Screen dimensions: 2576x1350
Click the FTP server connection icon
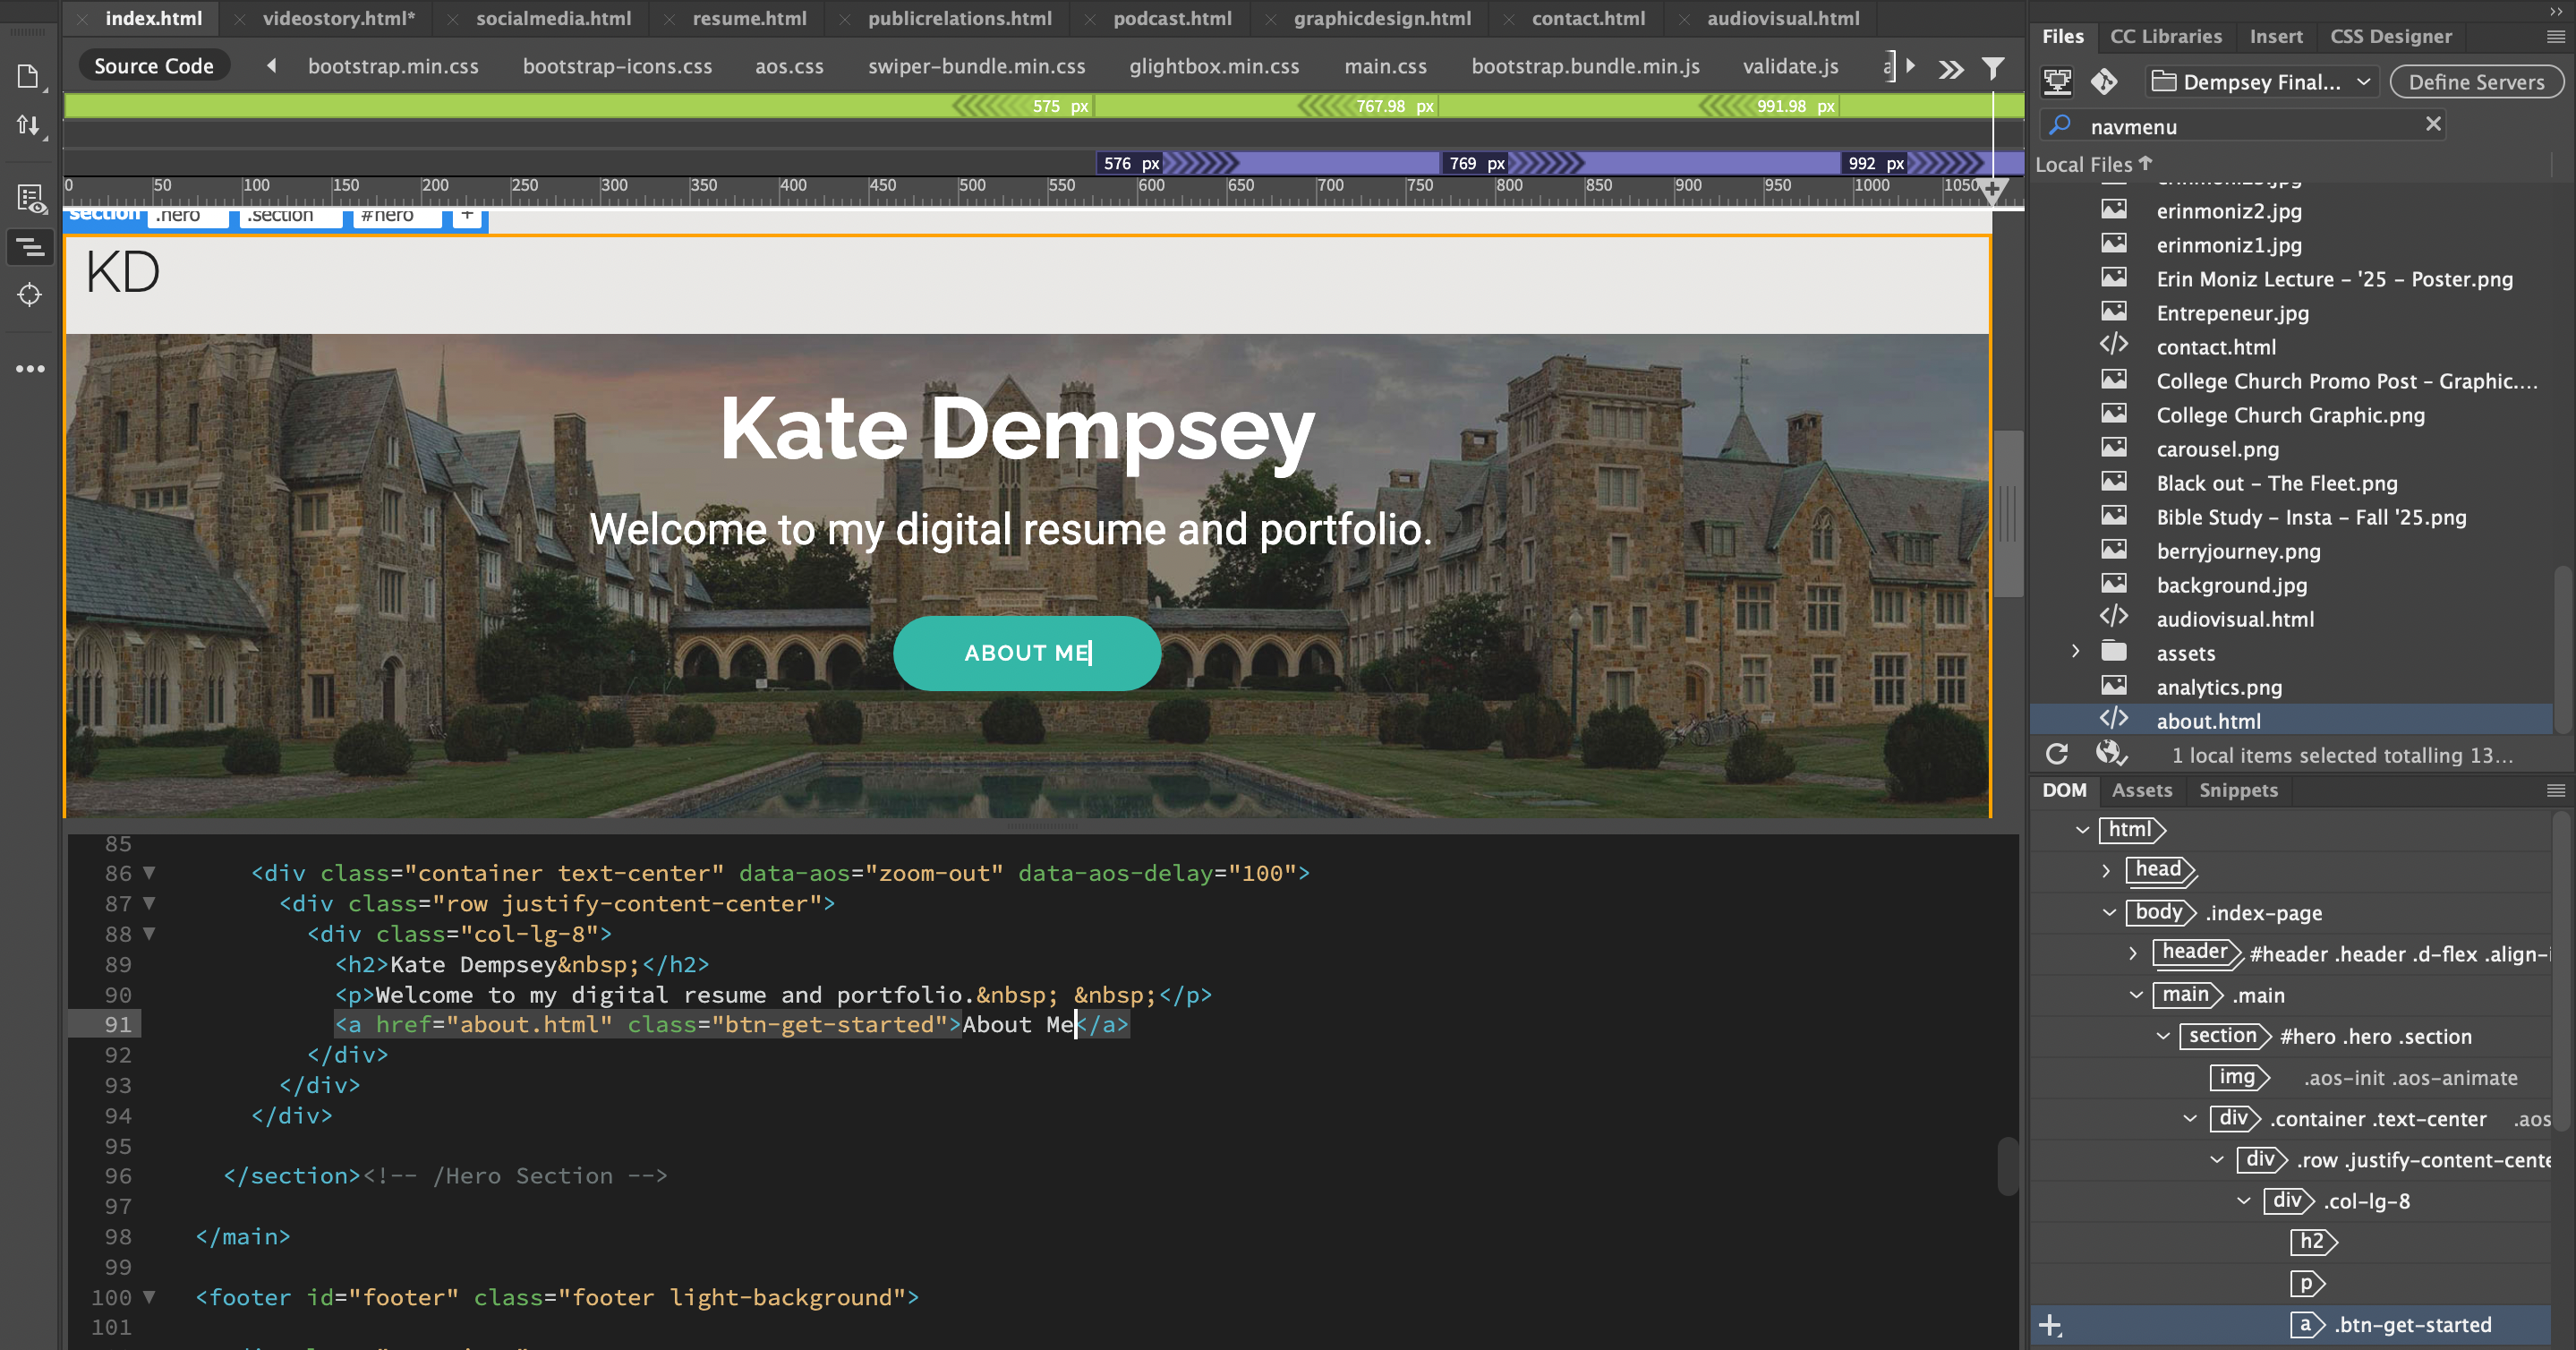tap(2057, 82)
